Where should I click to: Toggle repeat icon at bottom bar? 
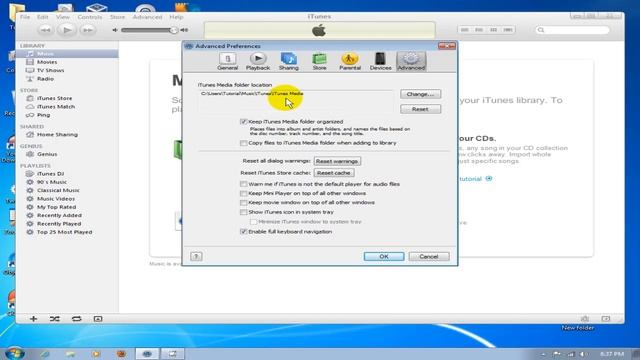point(76,319)
